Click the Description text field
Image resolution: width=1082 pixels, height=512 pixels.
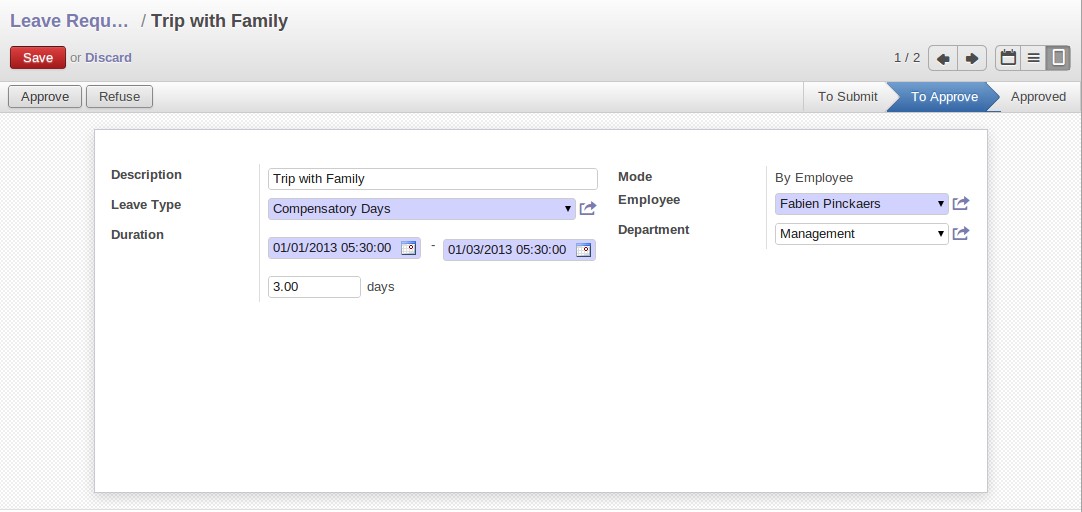coord(433,179)
